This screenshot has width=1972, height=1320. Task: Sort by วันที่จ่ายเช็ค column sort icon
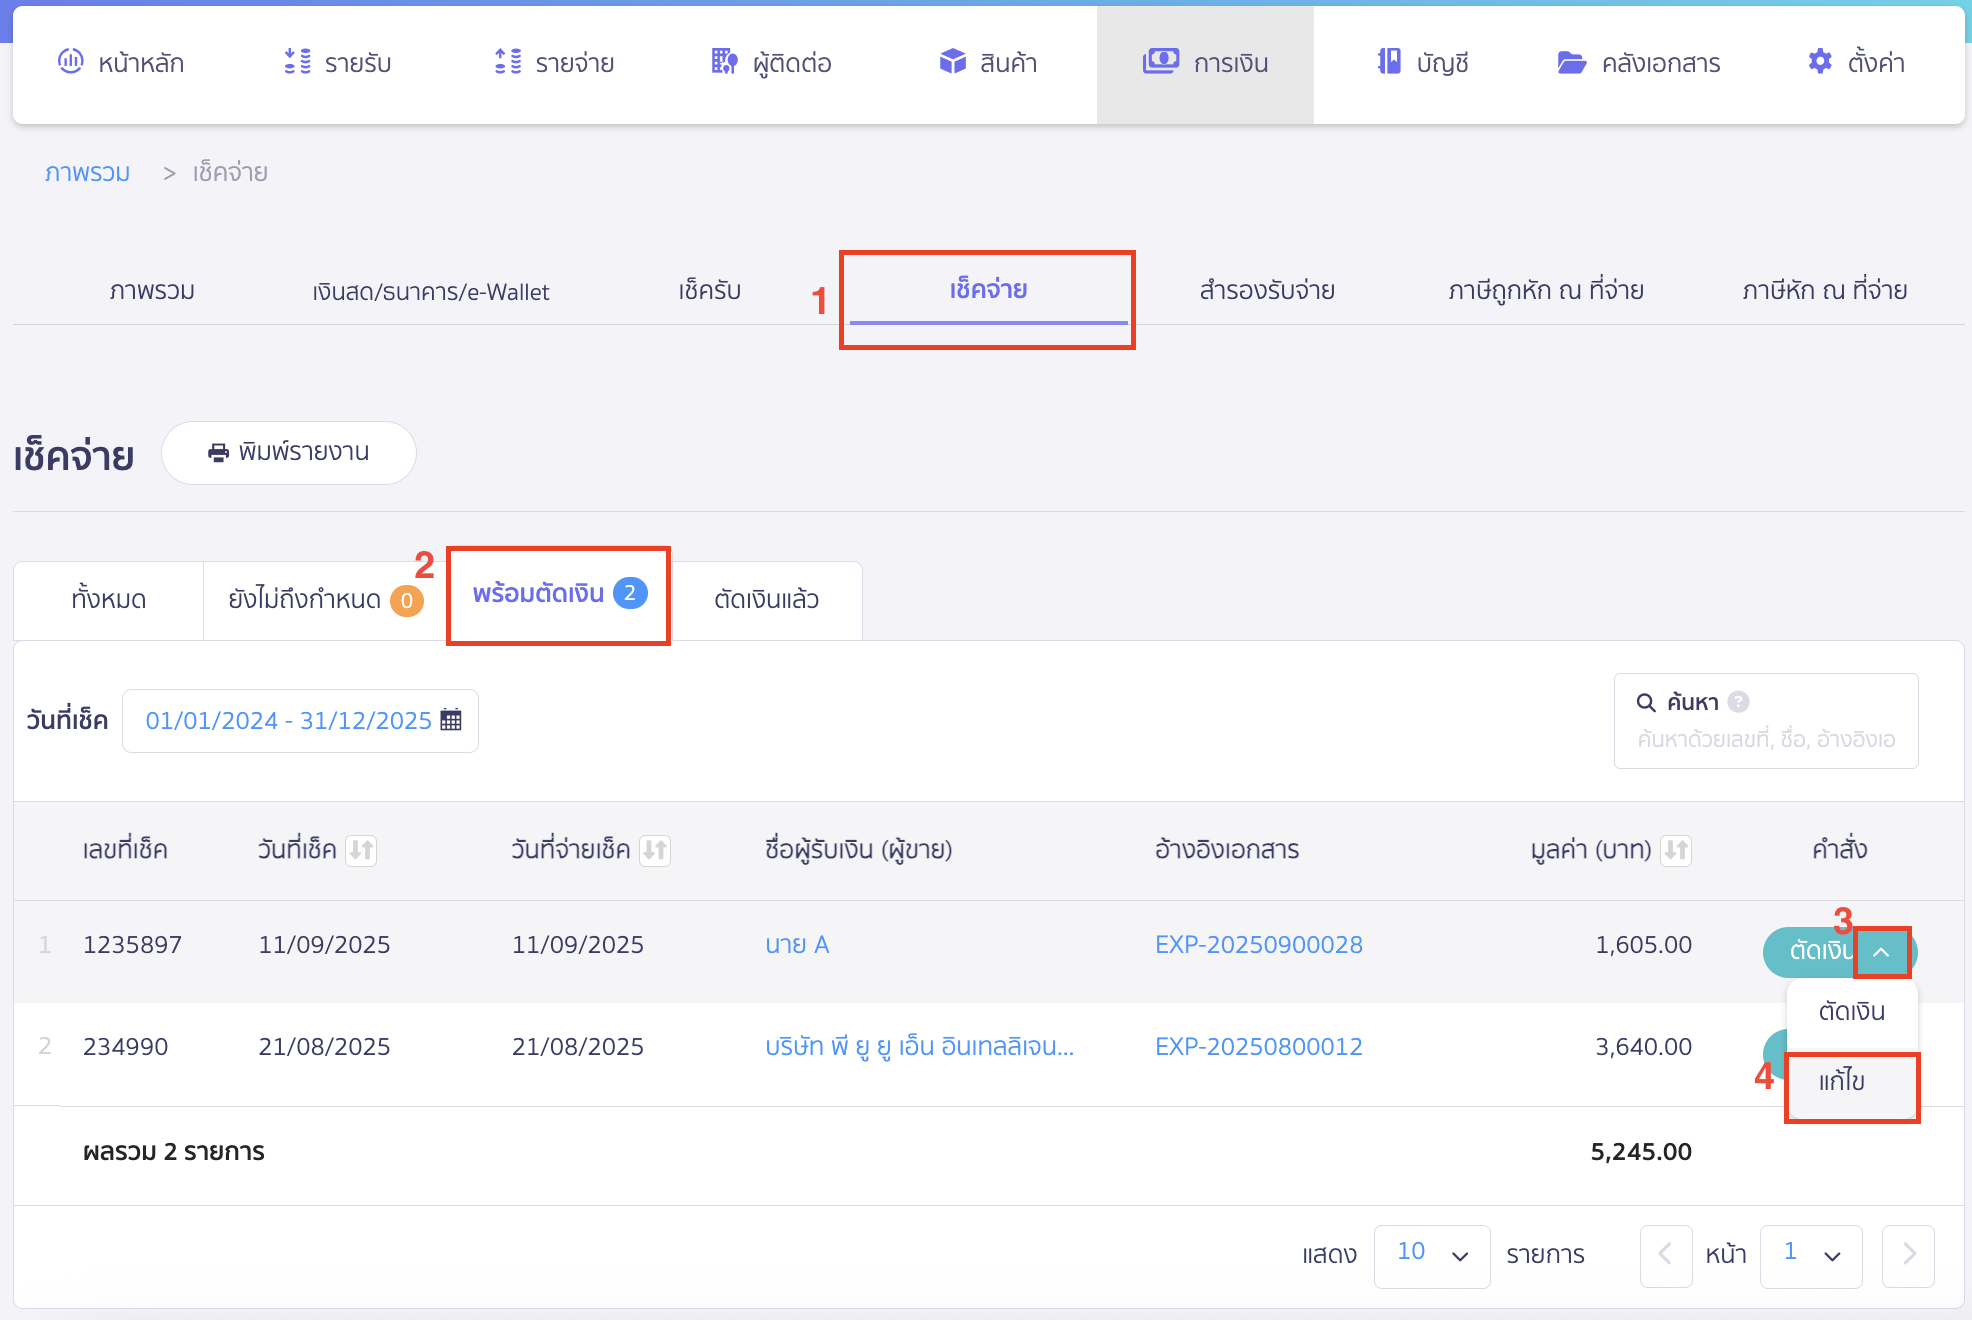pyautogui.click(x=655, y=850)
